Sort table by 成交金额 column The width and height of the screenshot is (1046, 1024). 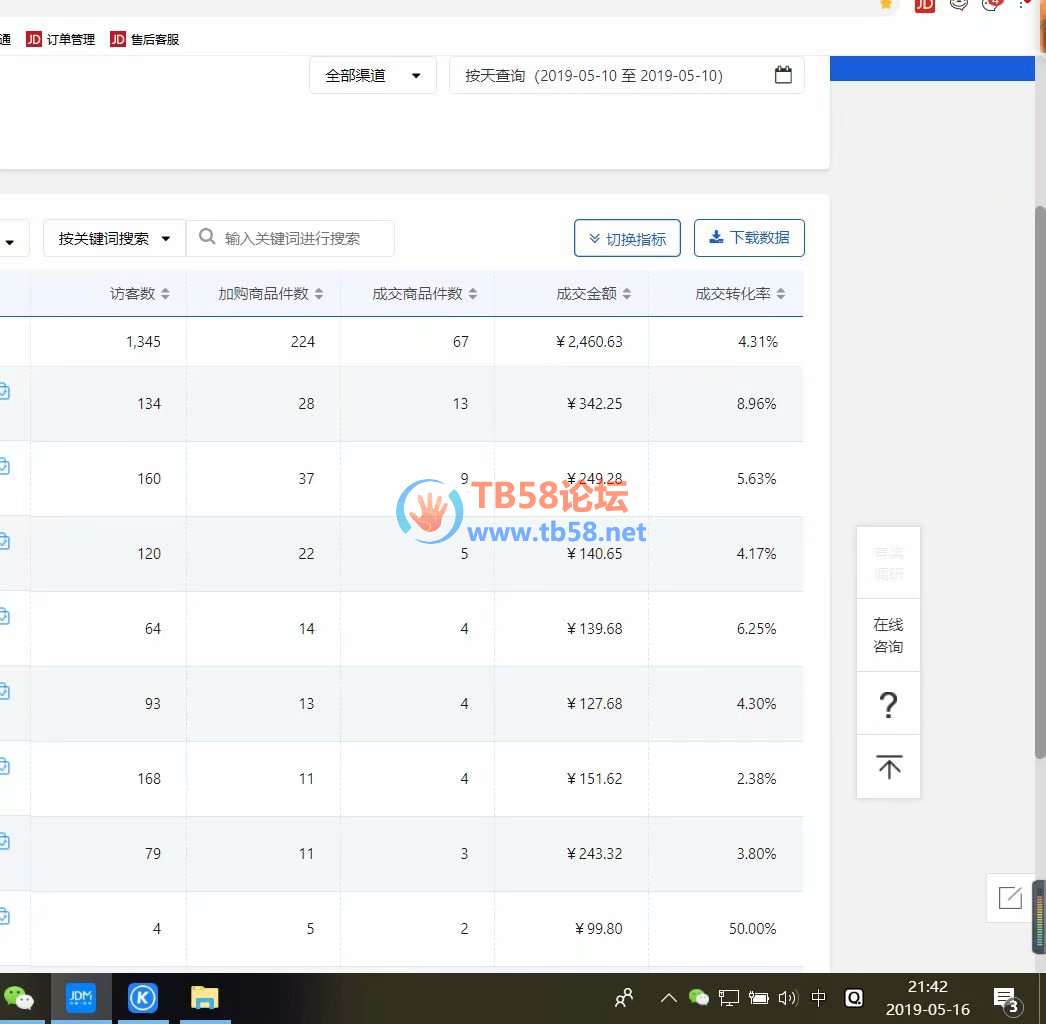pyautogui.click(x=594, y=294)
